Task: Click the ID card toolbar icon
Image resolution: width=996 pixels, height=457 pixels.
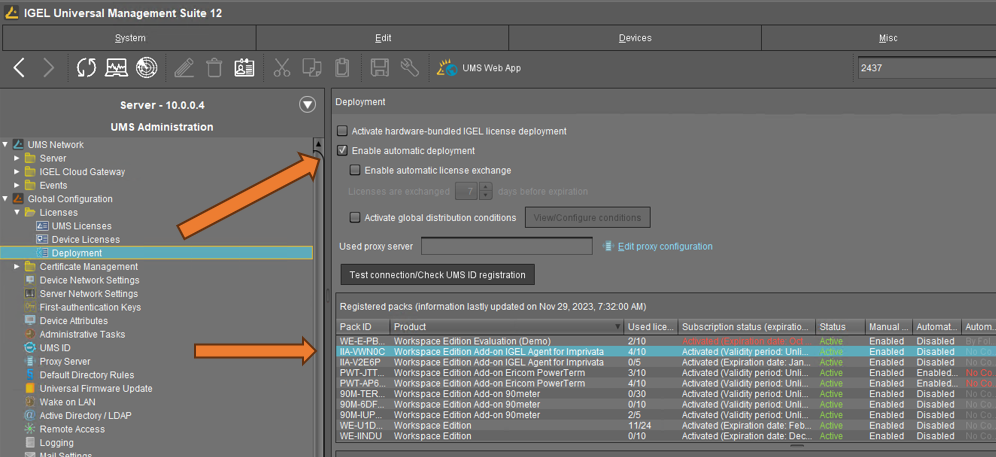Action: click(244, 68)
